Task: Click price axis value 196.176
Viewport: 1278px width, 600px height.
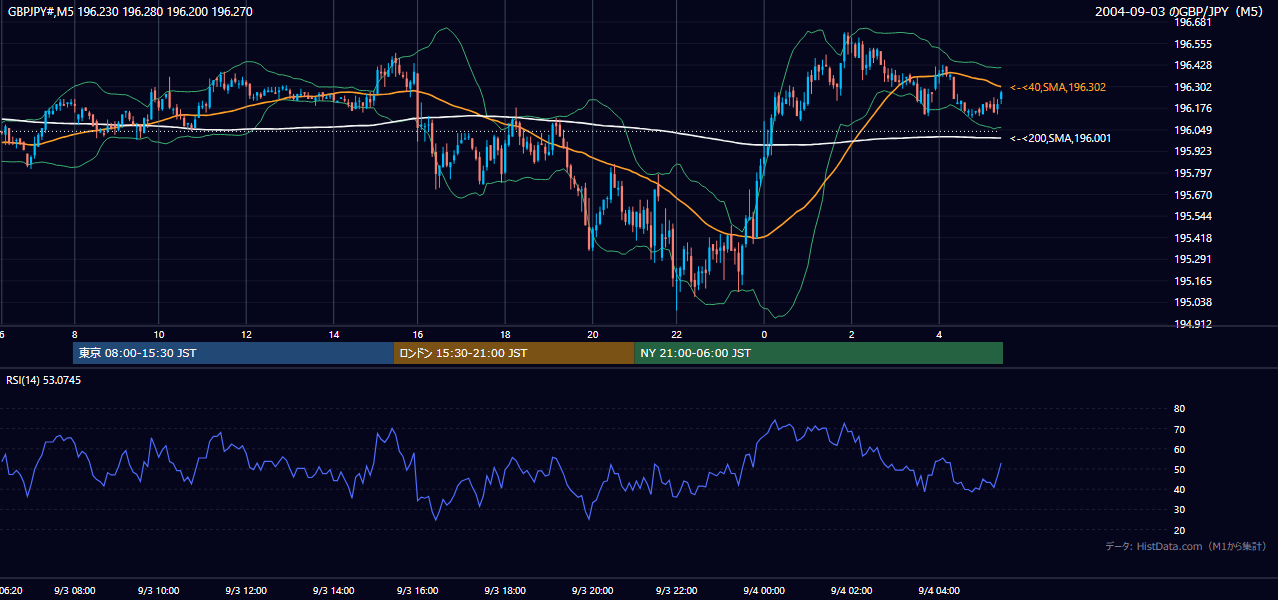Action: [x=1193, y=108]
